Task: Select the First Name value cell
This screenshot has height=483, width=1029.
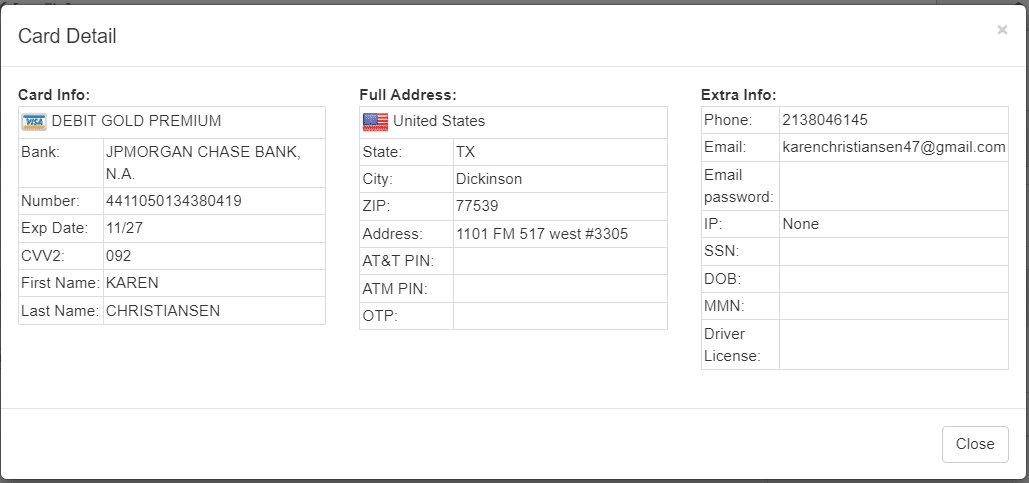Action: tap(213, 283)
